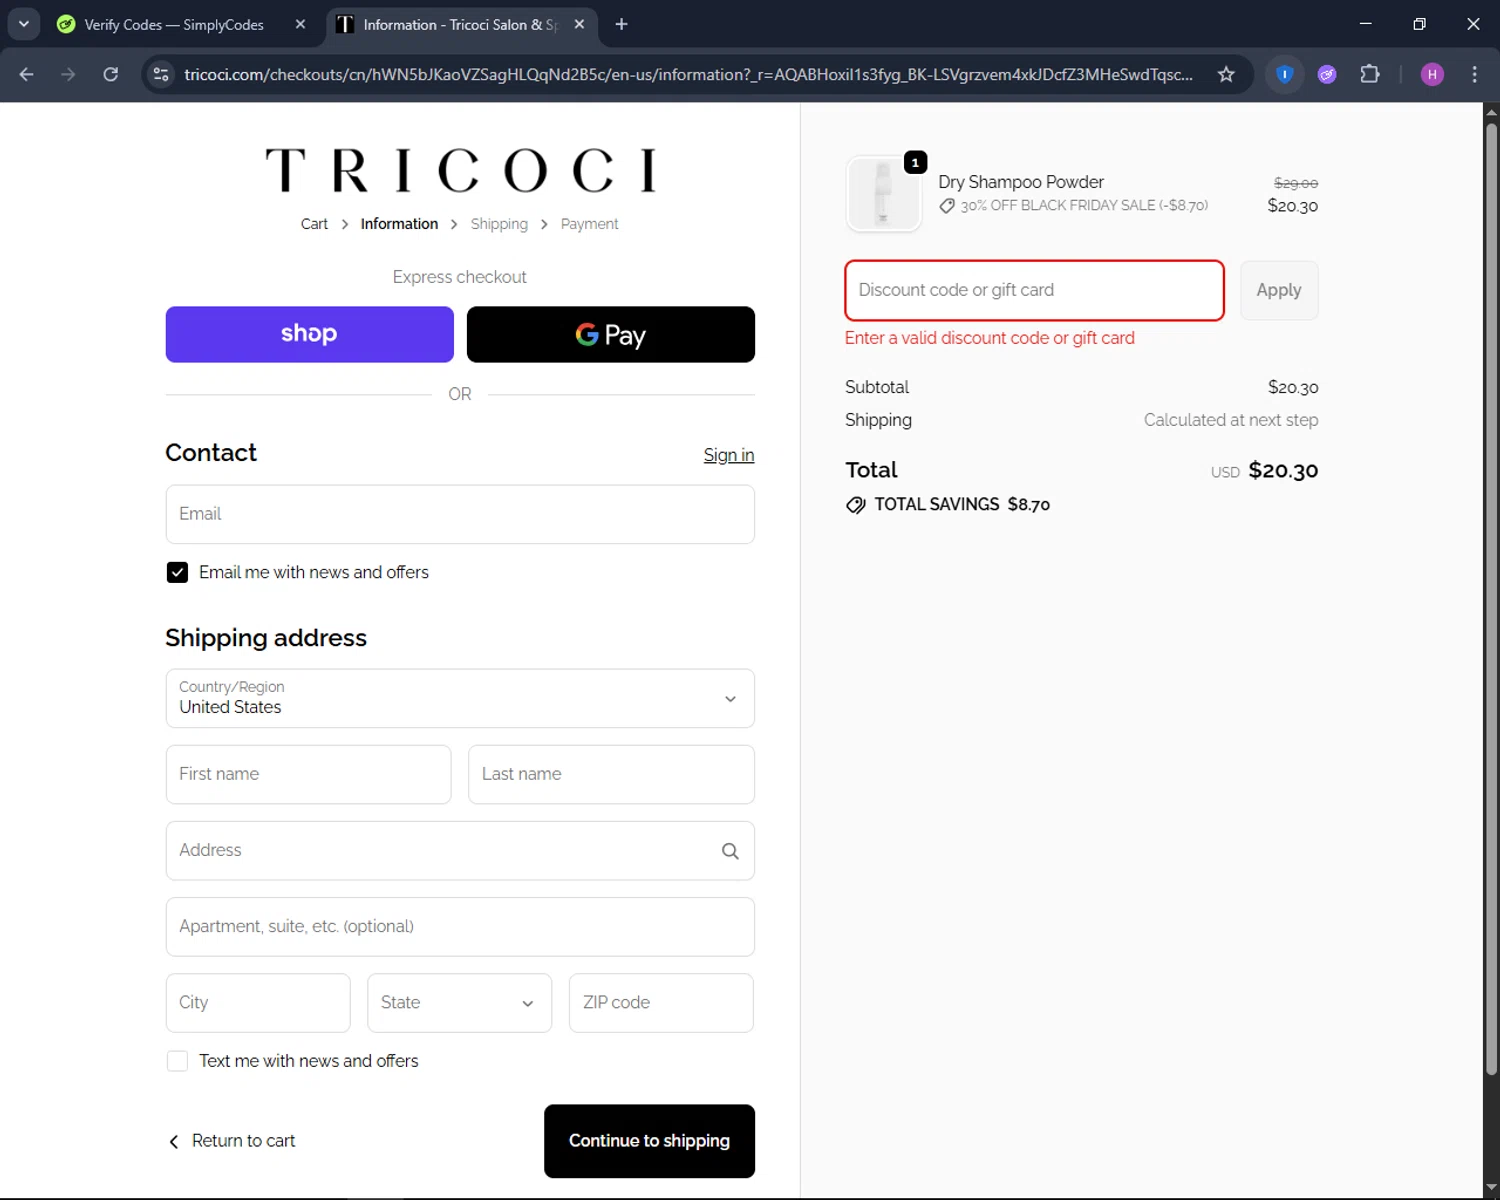1500x1200 pixels.
Task: Open the purple SimplyCodes extension icon
Action: point(1327,74)
